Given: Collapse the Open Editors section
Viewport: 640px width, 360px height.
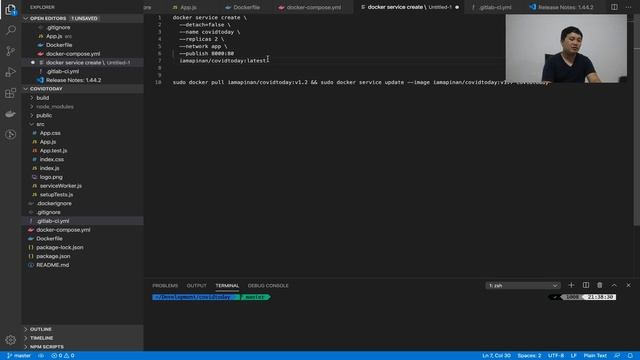Looking at the screenshot, I should tap(82, 18).
